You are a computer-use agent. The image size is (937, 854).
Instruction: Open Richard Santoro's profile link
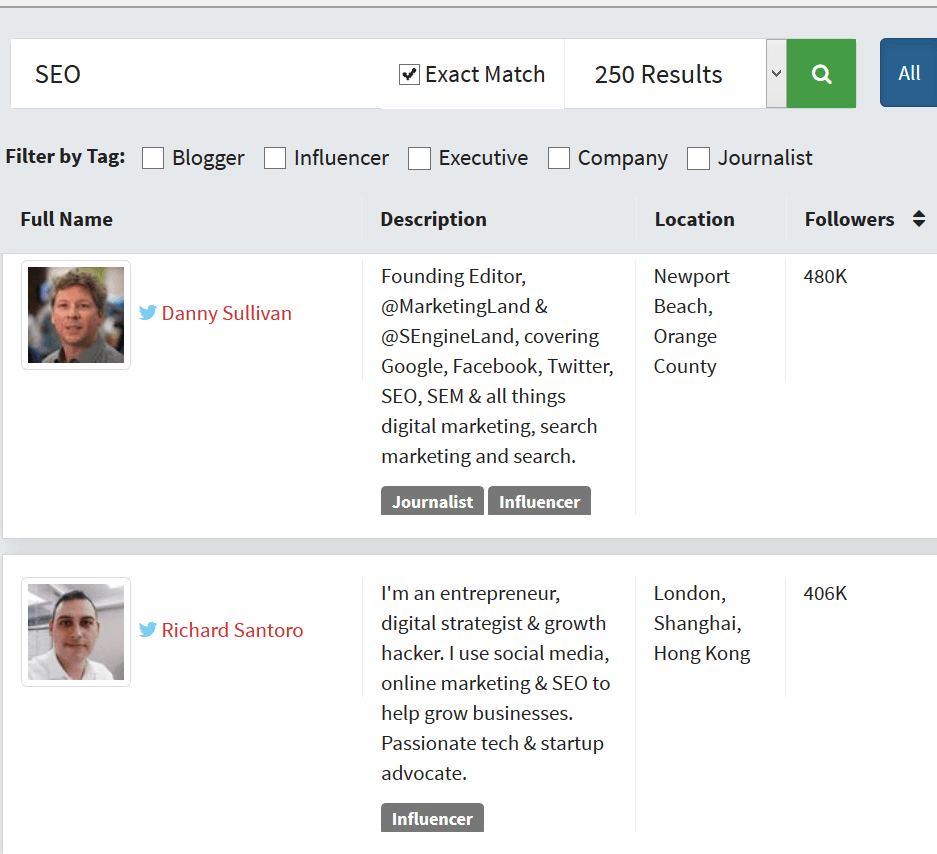[x=232, y=630]
